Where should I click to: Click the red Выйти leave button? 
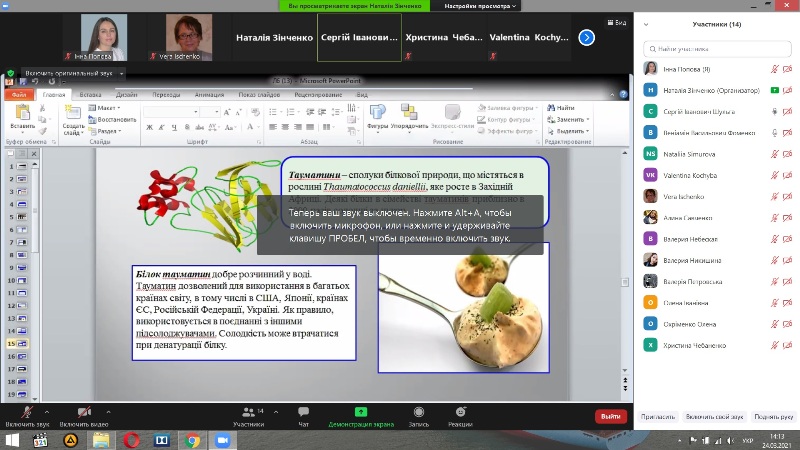point(609,416)
